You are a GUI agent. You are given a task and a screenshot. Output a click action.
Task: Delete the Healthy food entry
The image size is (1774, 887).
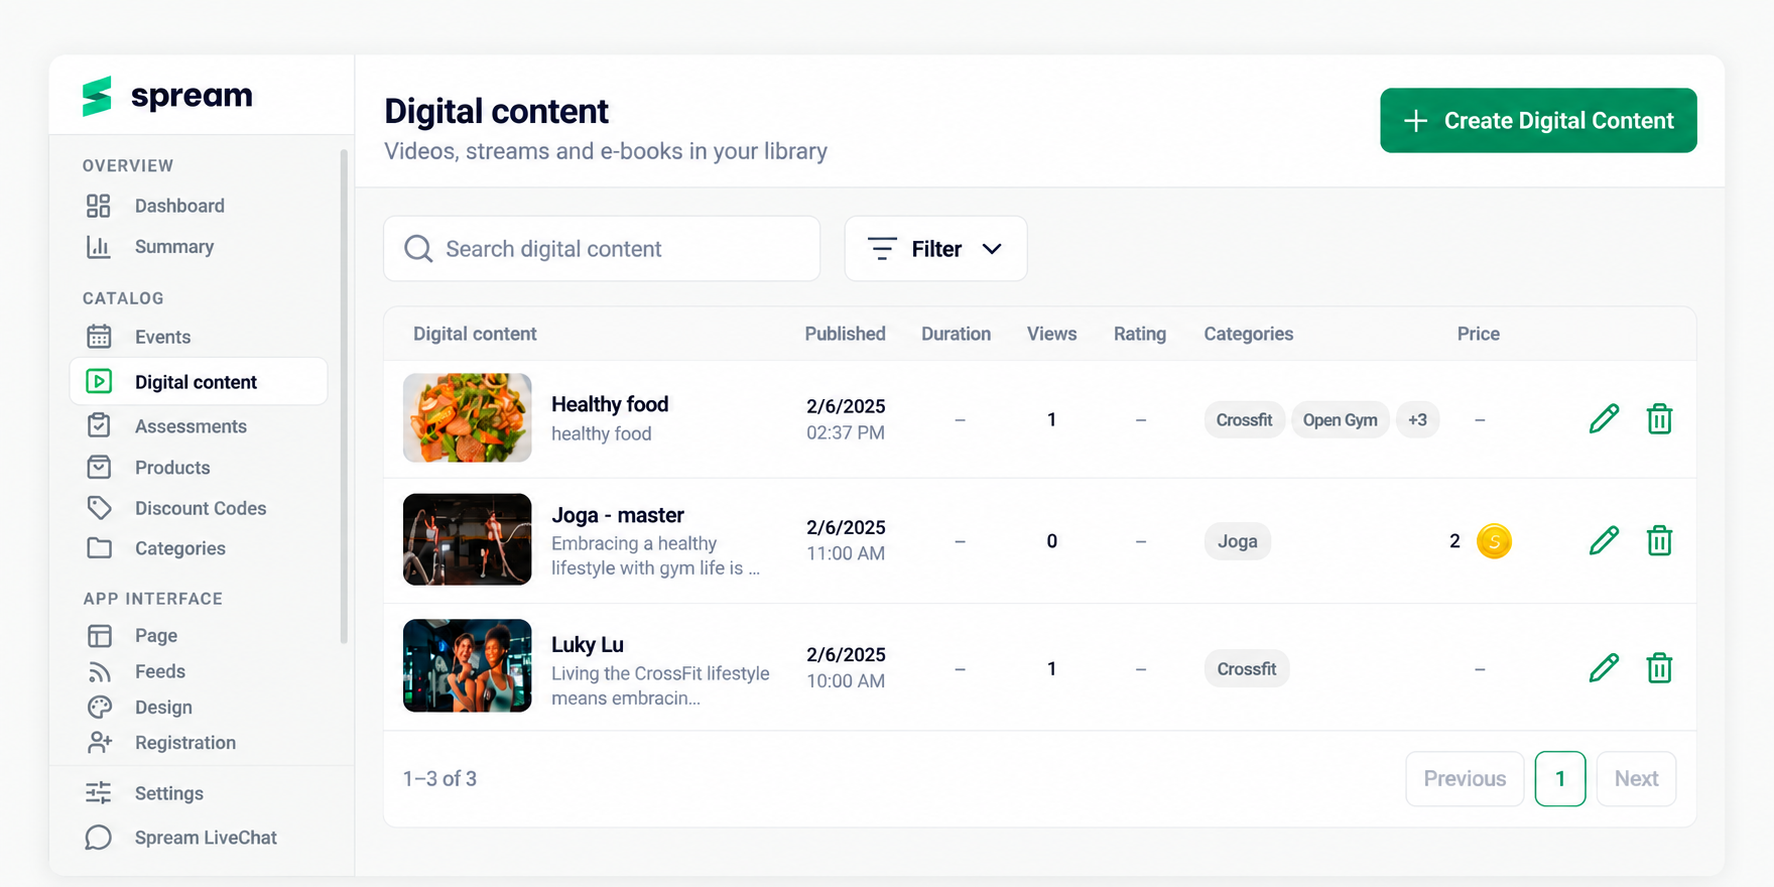1659,419
